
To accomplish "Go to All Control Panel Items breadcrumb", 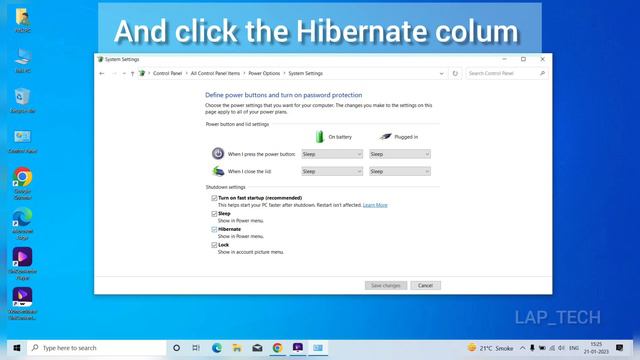I will pyautogui.click(x=215, y=73).
